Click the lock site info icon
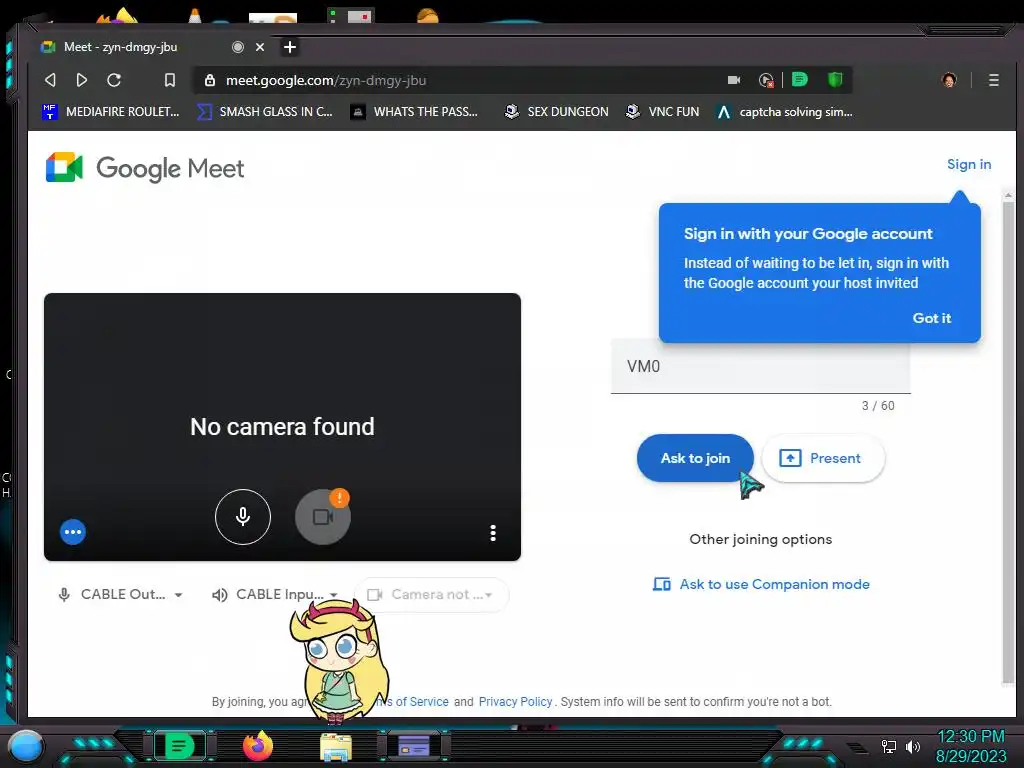 click(x=210, y=80)
